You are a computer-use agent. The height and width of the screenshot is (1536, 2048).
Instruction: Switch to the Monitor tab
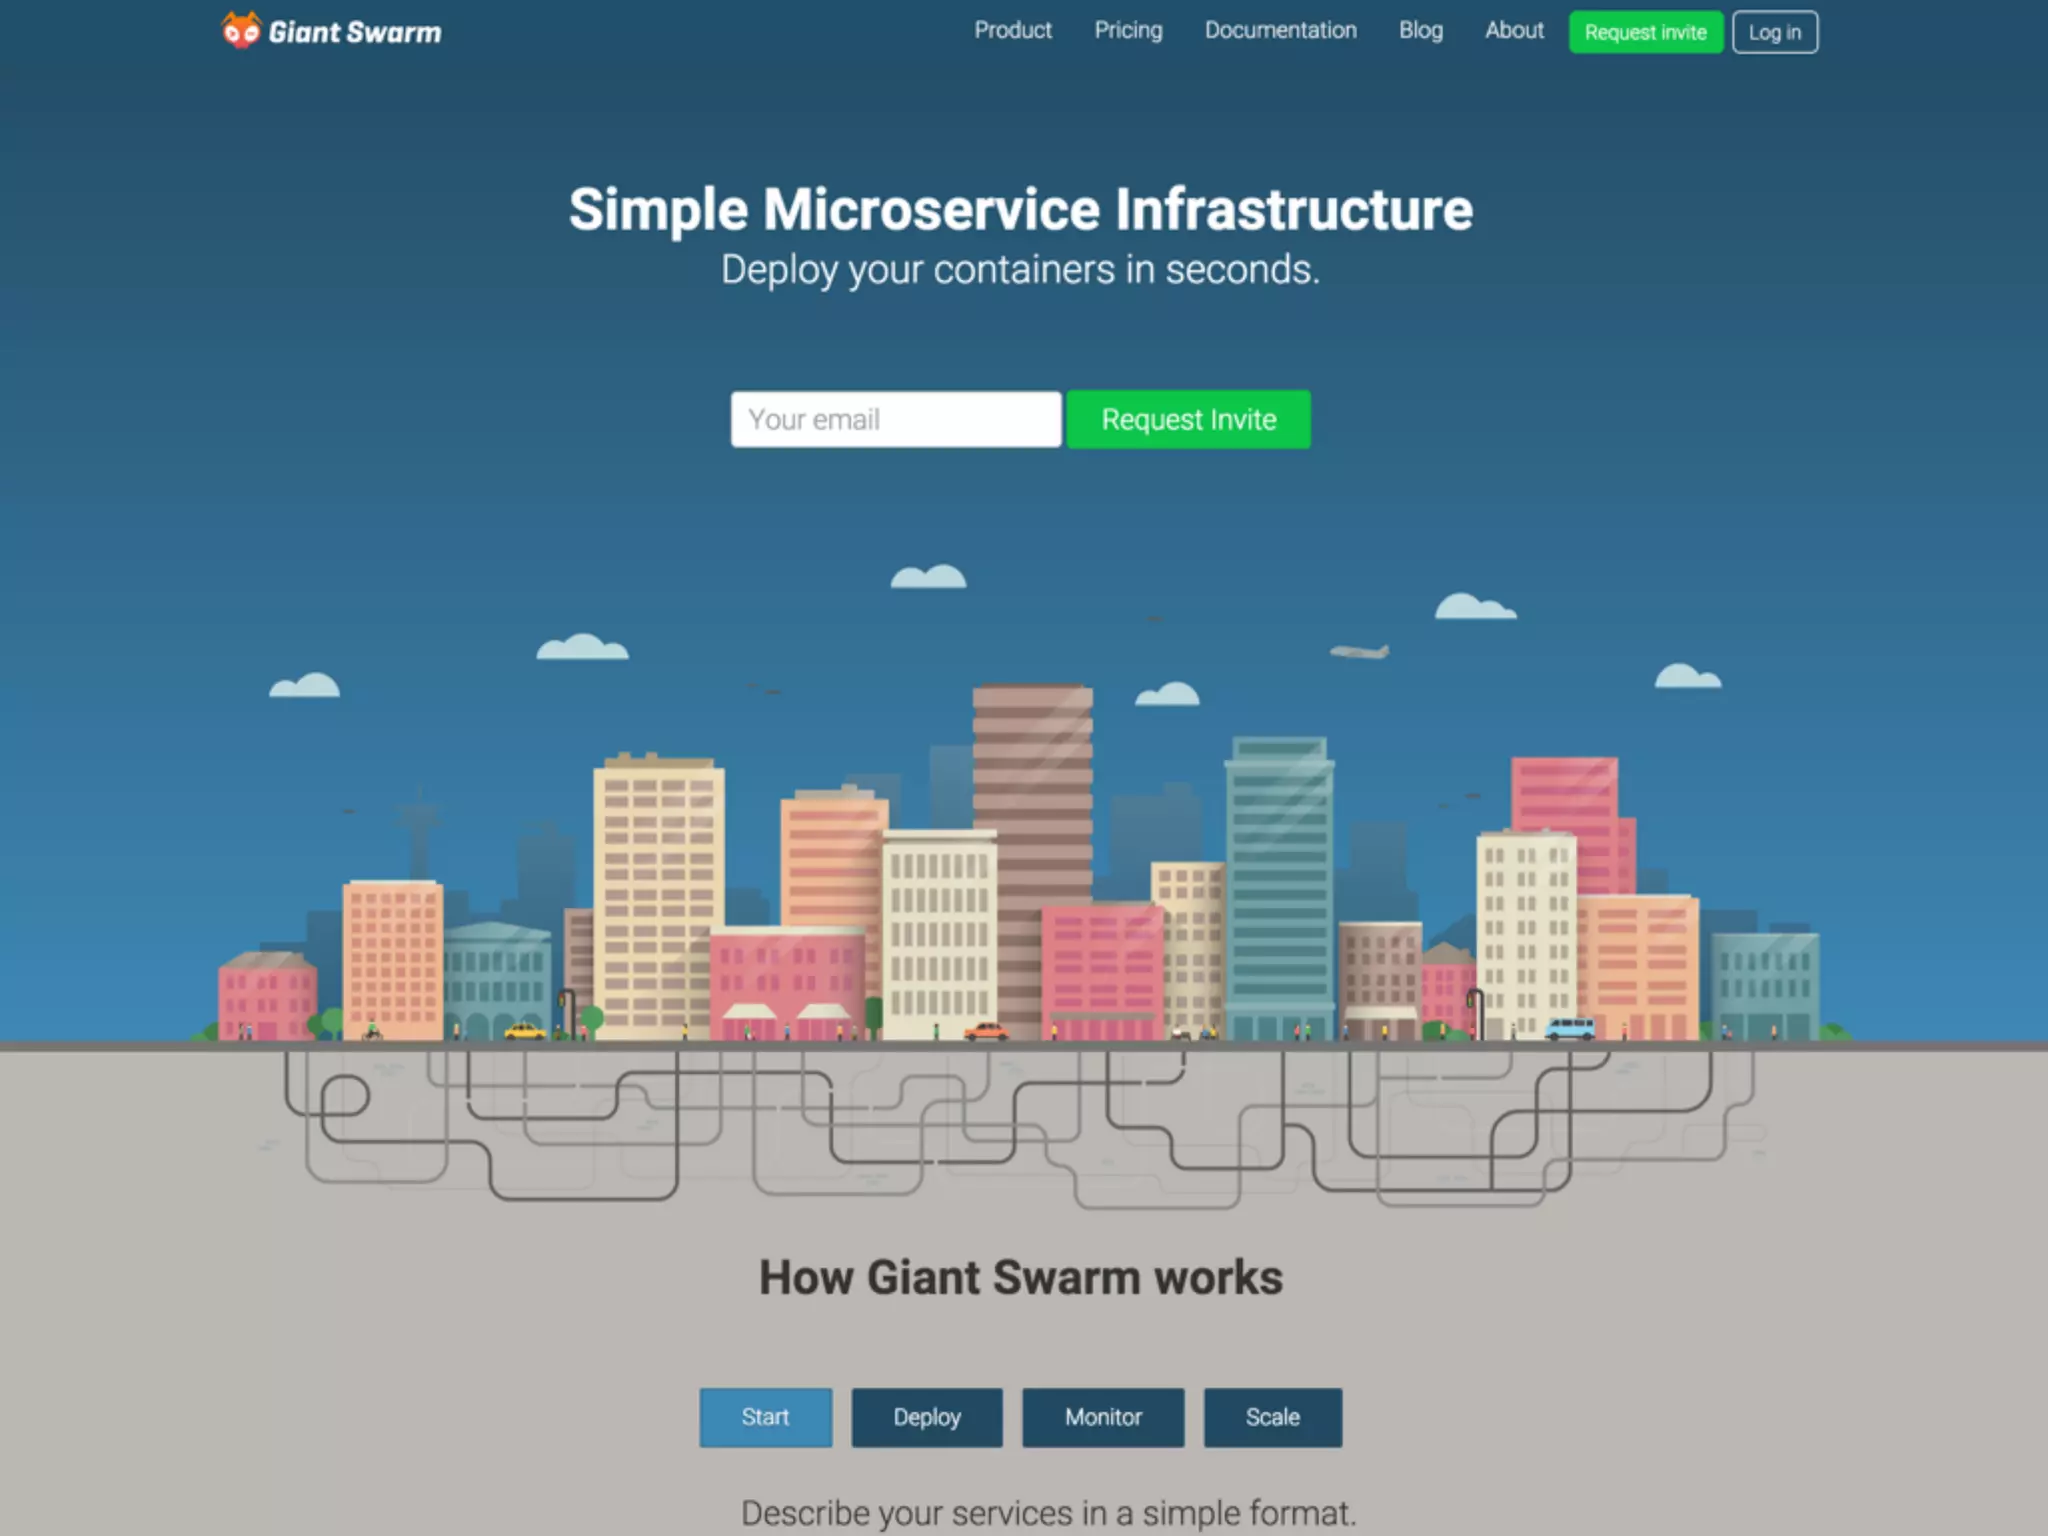(x=1102, y=1417)
